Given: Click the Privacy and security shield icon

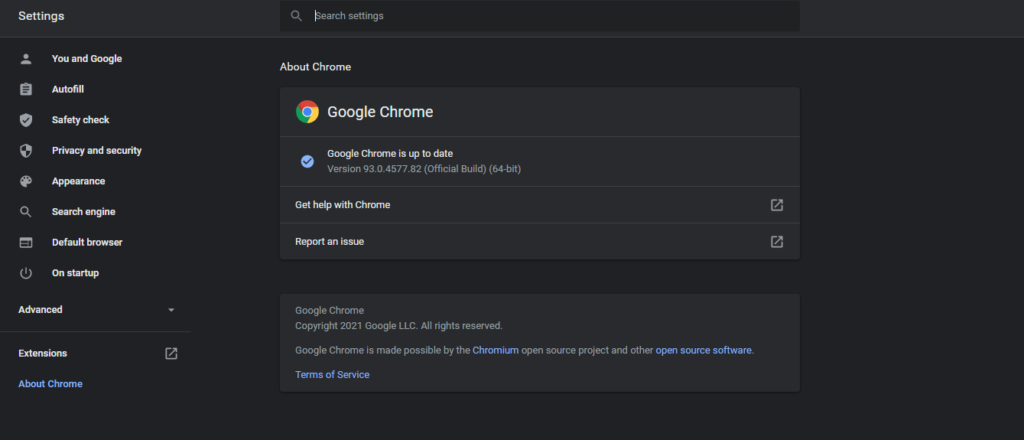Looking at the screenshot, I should 26,151.
